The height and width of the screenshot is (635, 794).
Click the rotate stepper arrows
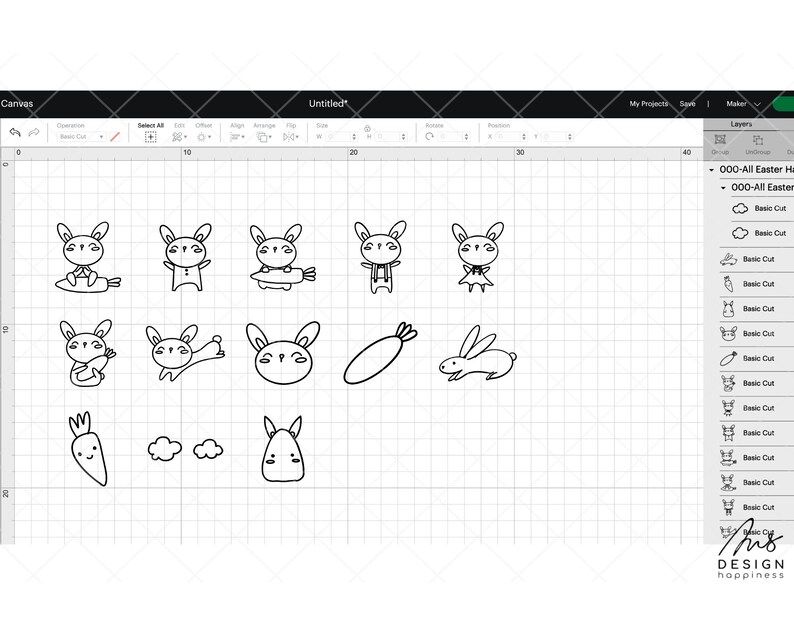point(466,137)
